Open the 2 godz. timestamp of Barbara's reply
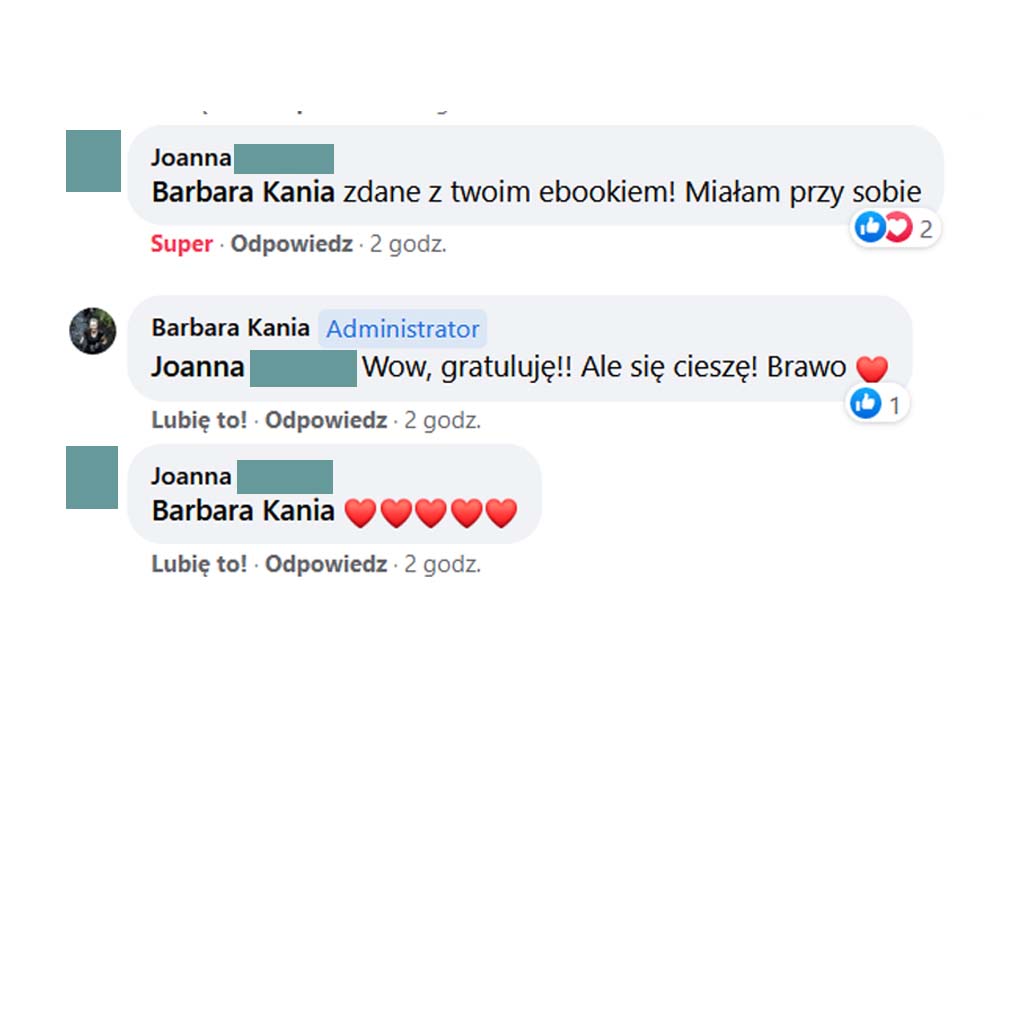 443,420
